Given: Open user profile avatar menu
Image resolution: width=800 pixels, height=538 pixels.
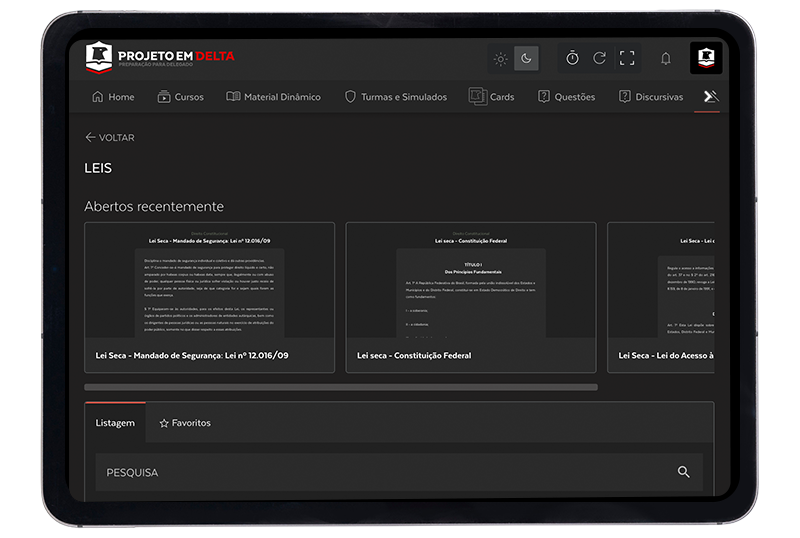Looking at the screenshot, I should pyautogui.click(x=705, y=58).
